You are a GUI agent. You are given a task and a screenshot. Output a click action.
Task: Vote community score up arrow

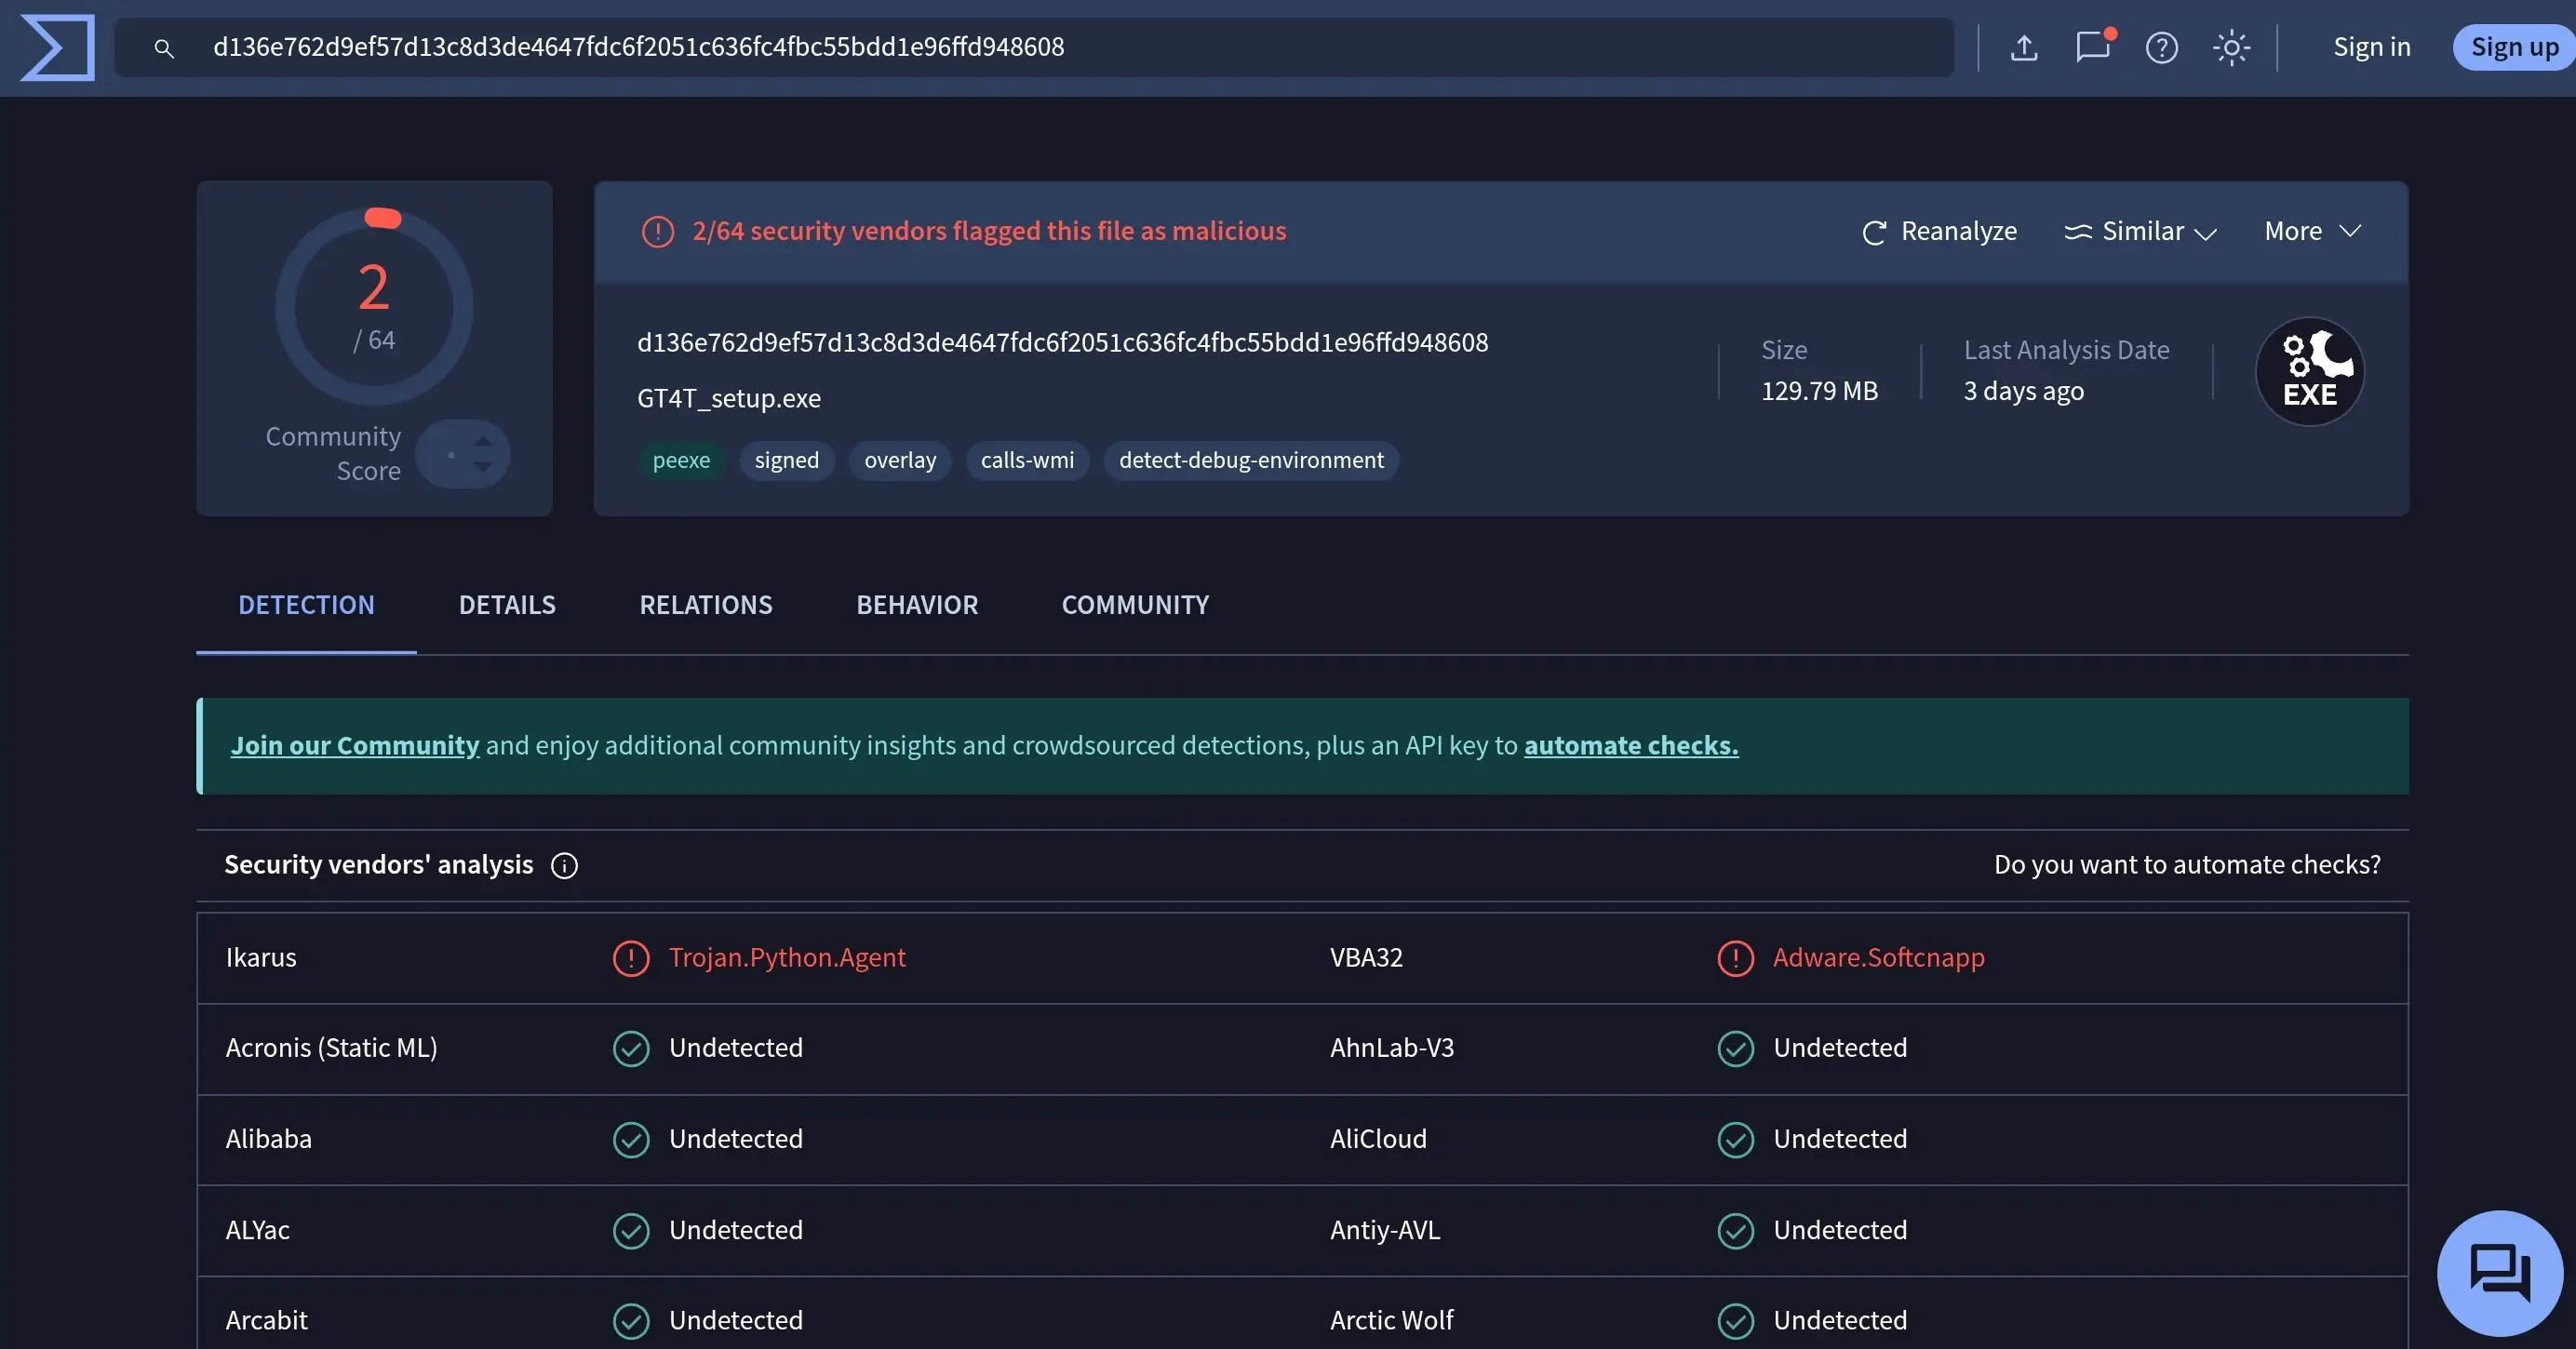pos(483,441)
